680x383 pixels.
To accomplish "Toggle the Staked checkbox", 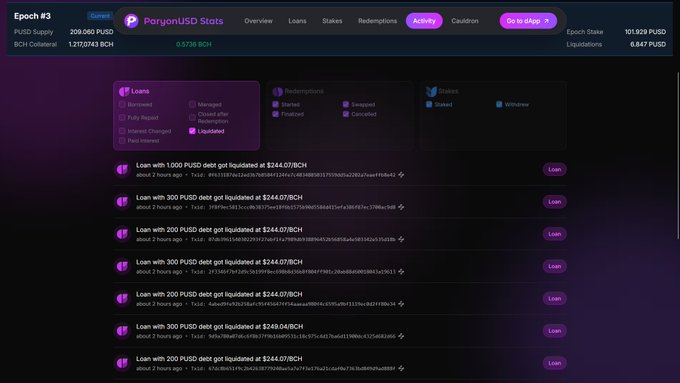I will [429, 105].
